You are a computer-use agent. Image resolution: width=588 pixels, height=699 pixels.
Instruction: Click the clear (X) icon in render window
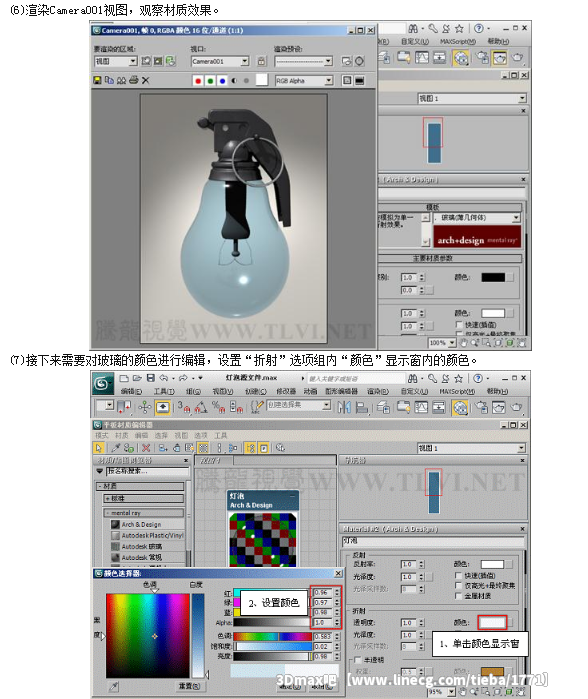[x=145, y=80]
